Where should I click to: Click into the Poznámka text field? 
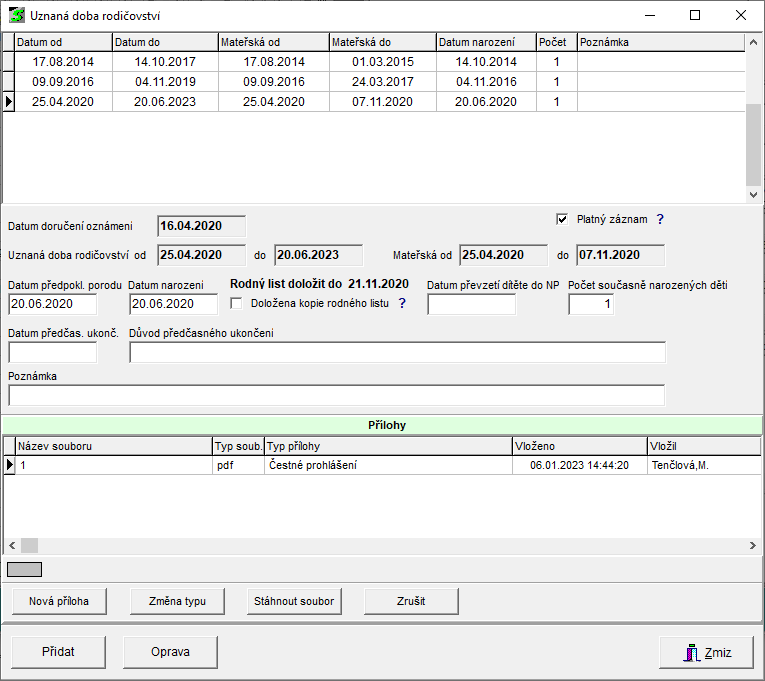tap(336, 395)
